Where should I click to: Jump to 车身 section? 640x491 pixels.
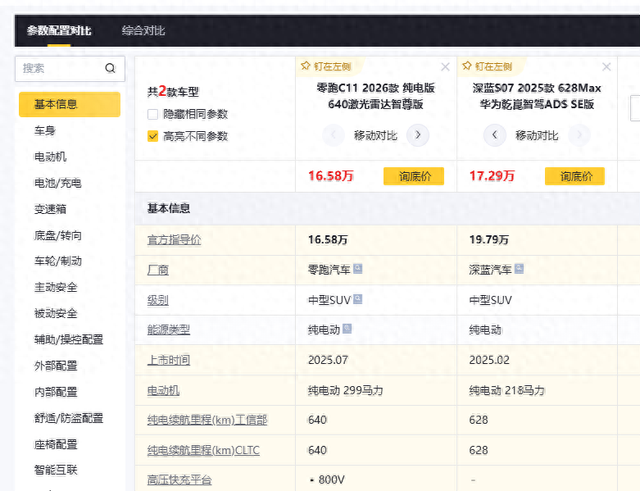click(45, 131)
